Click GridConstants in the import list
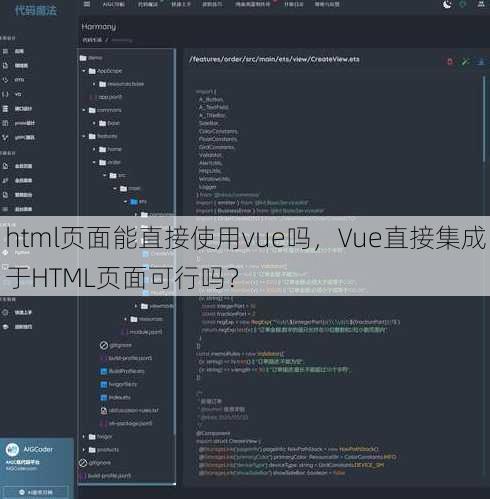Image resolution: width=490 pixels, height=499 pixels. click(x=217, y=147)
